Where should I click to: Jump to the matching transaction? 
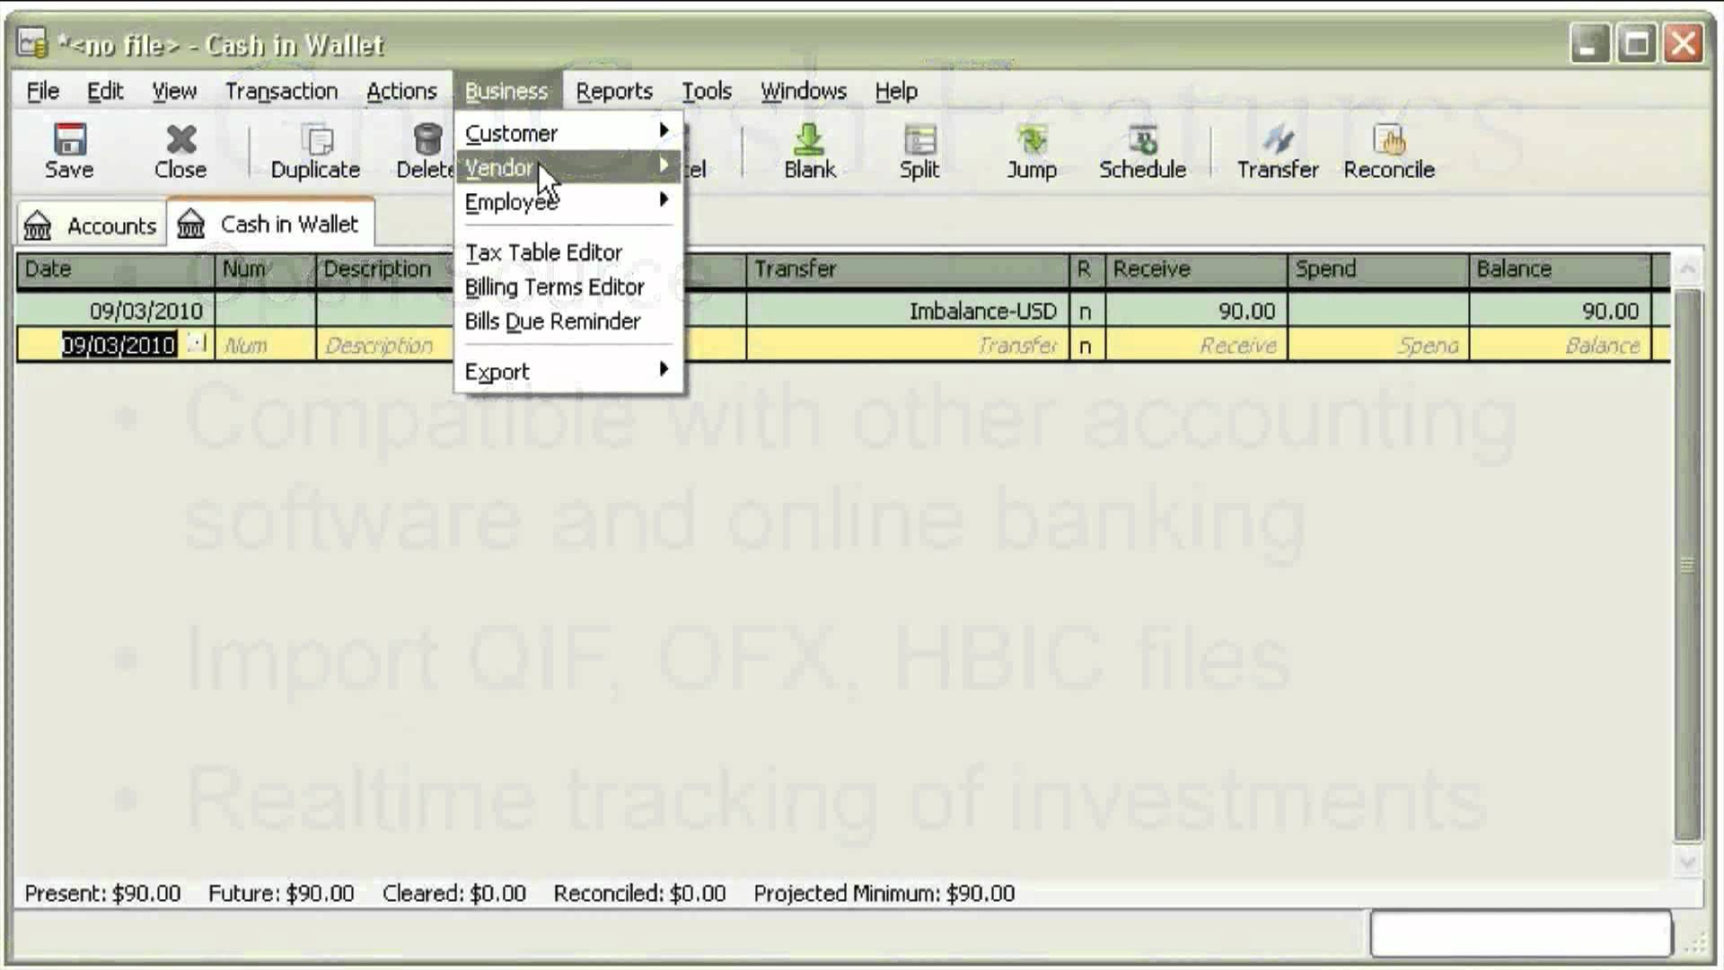click(1031, 148)
